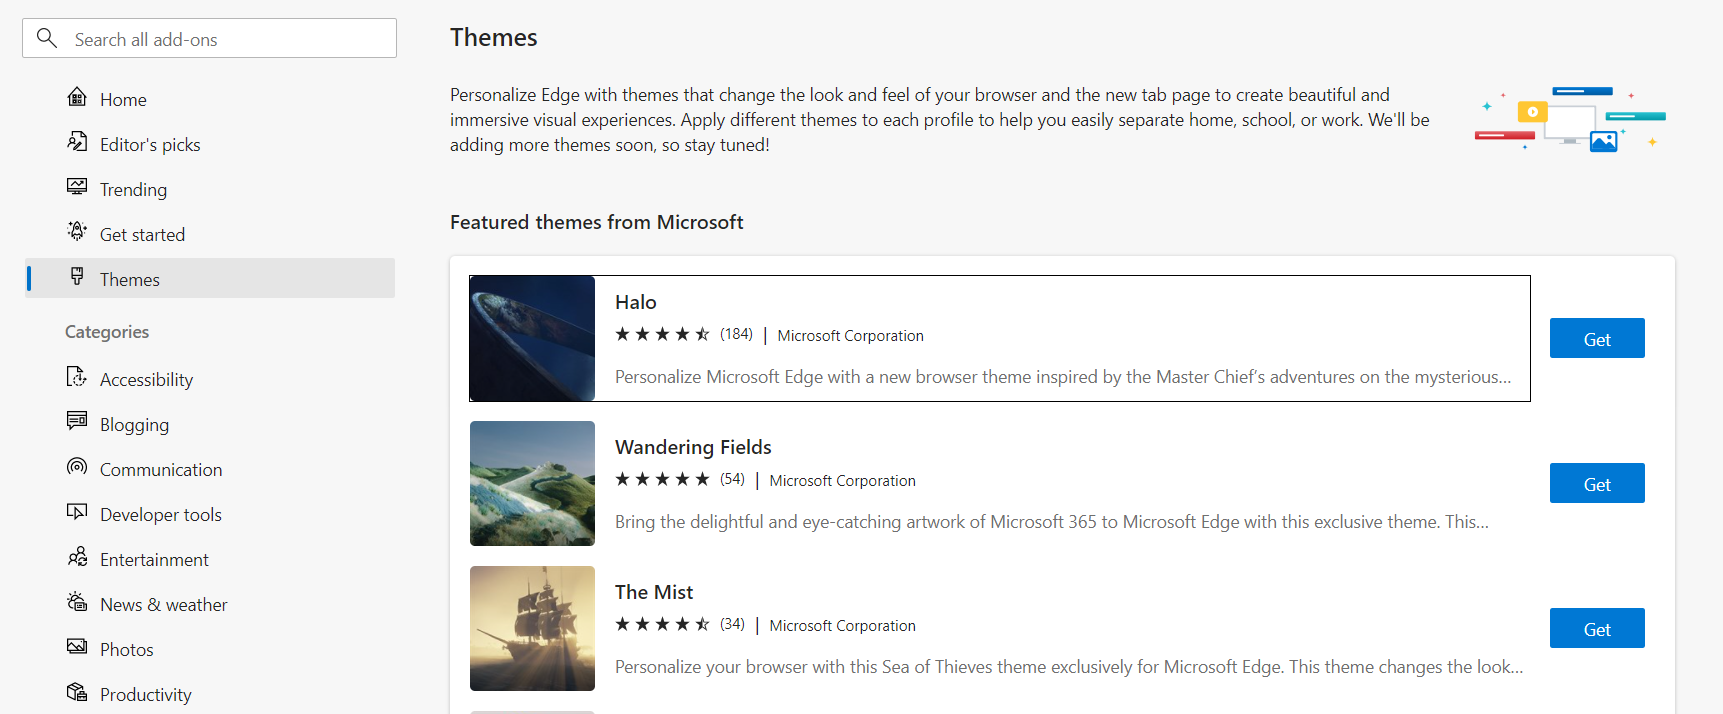
Task: Open the Halo theme details
Action: (636, 301)
